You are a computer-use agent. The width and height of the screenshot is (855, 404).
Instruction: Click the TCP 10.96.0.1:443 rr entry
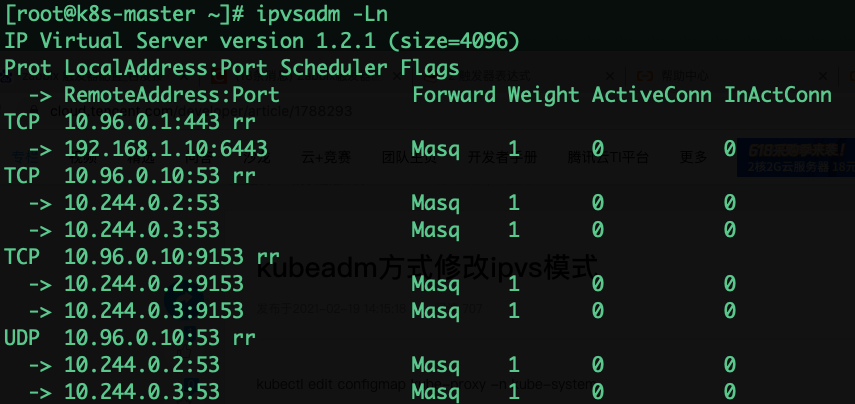coord(130,122)
